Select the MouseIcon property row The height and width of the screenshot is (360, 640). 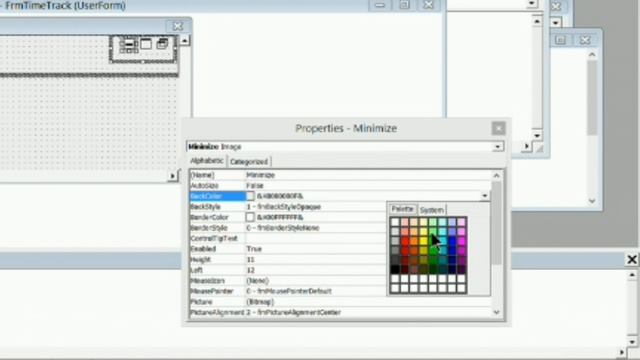coord(287,281)
